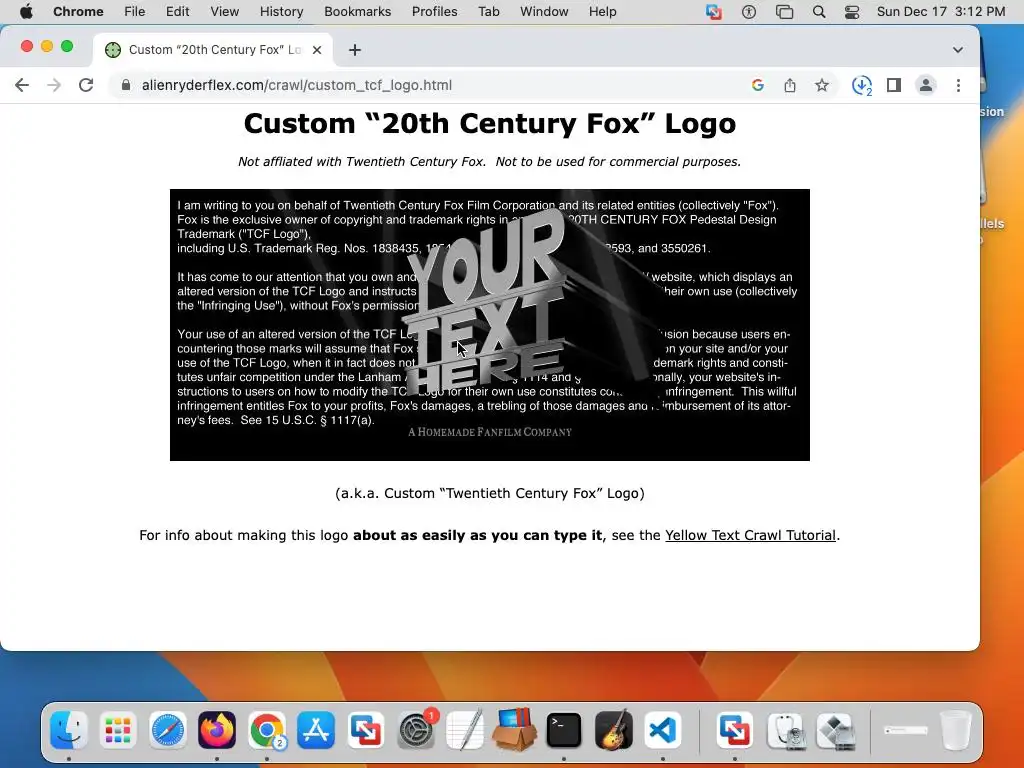Open the Trash in the Dock
Image resolution: width=1024 pixels, height=768 pixels.
[x=955, y=730]
